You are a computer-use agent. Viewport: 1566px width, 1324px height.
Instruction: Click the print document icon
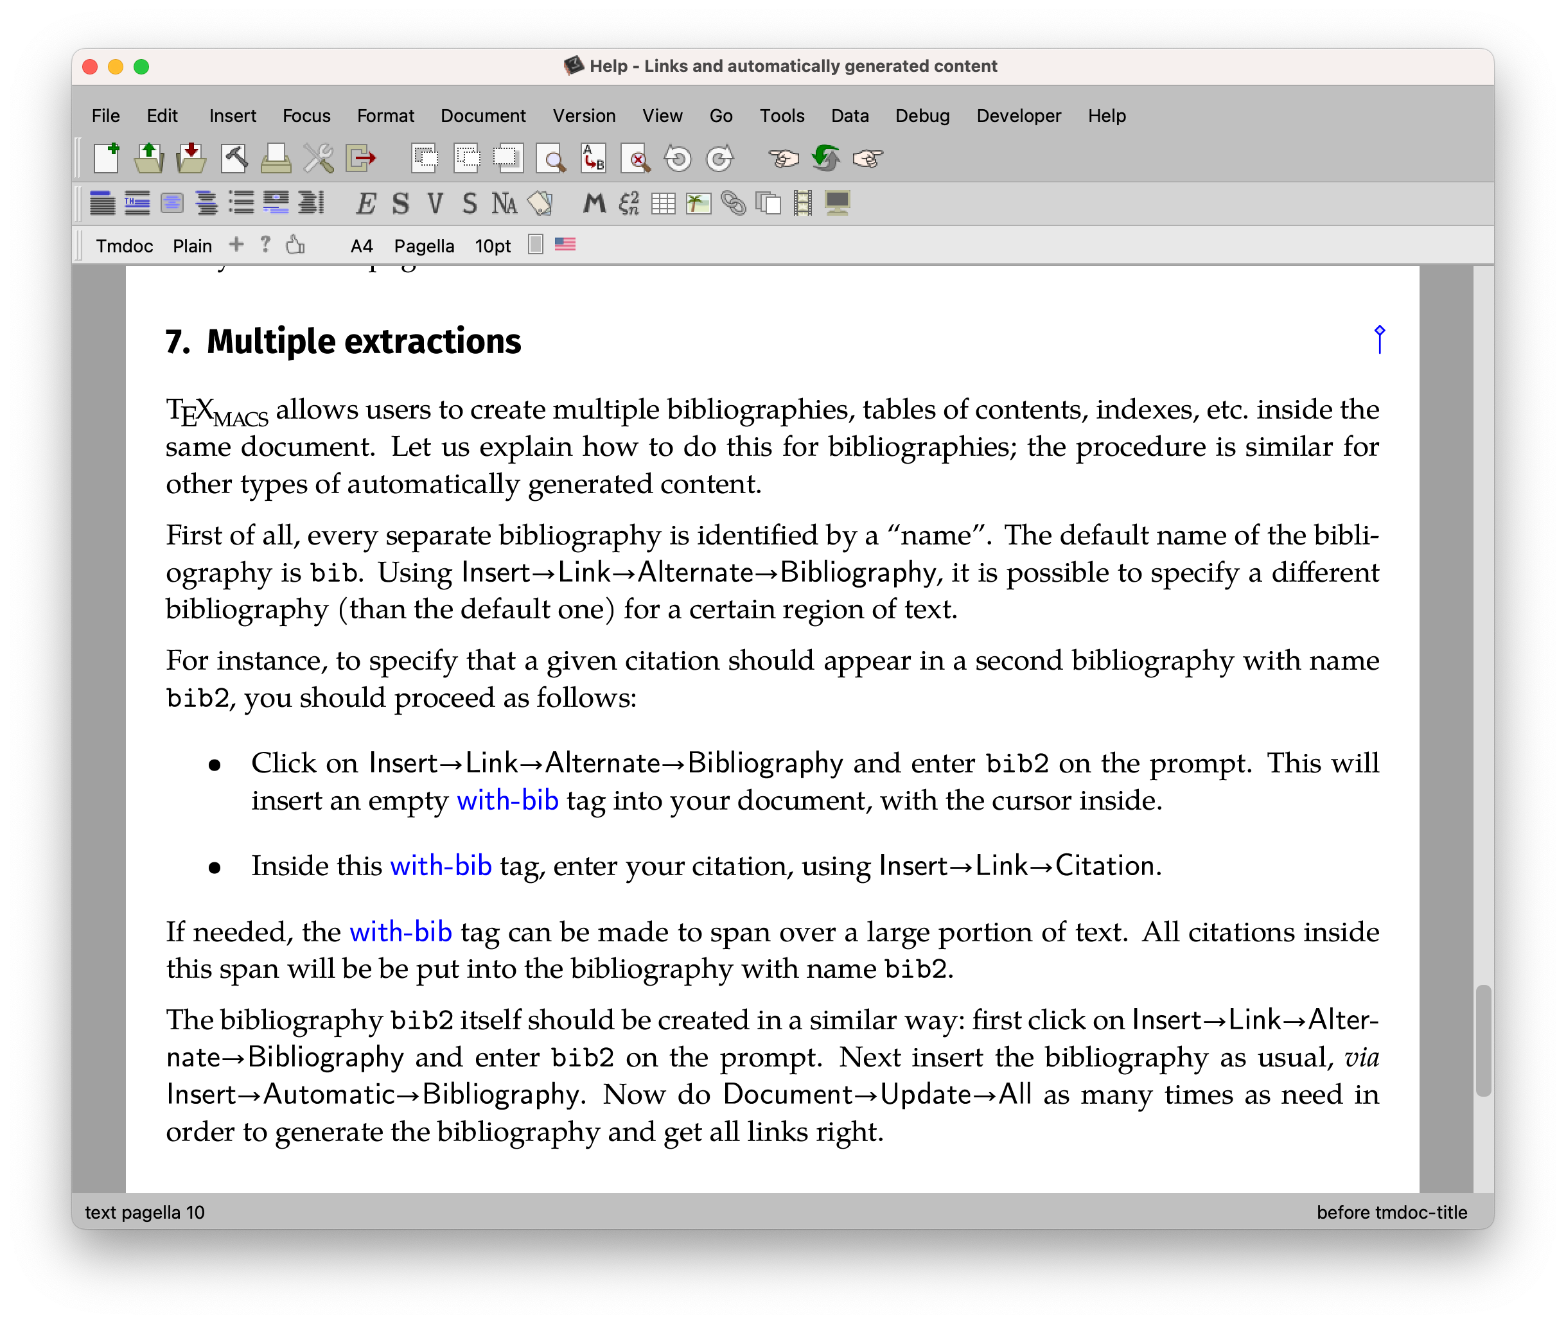276,158
